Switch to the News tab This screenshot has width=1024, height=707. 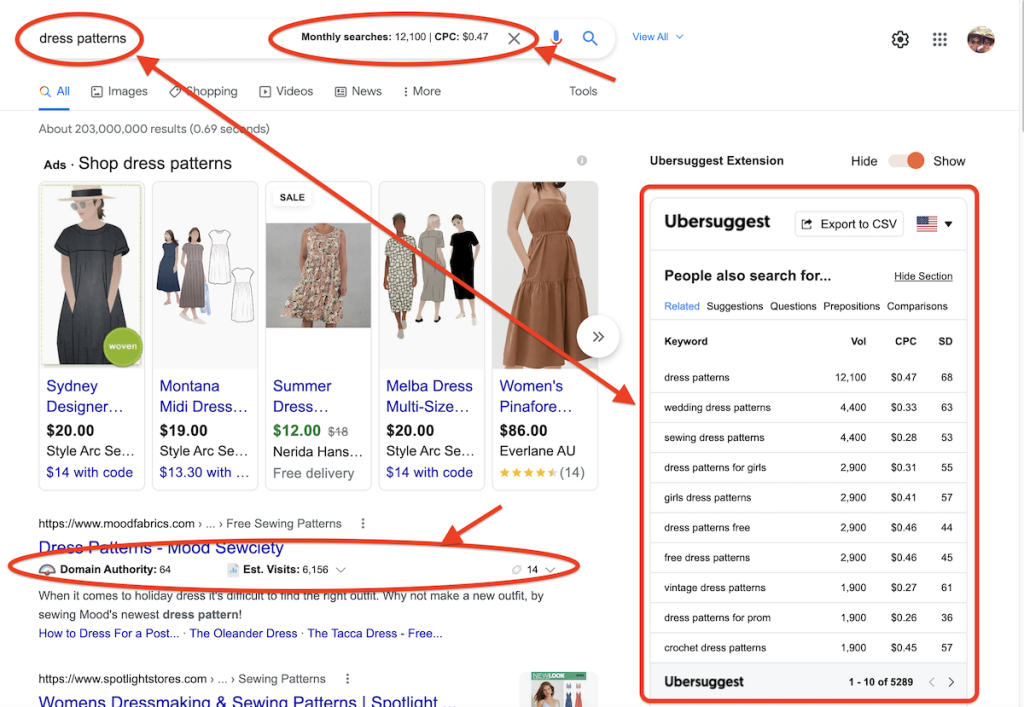(x=358, y=91)
